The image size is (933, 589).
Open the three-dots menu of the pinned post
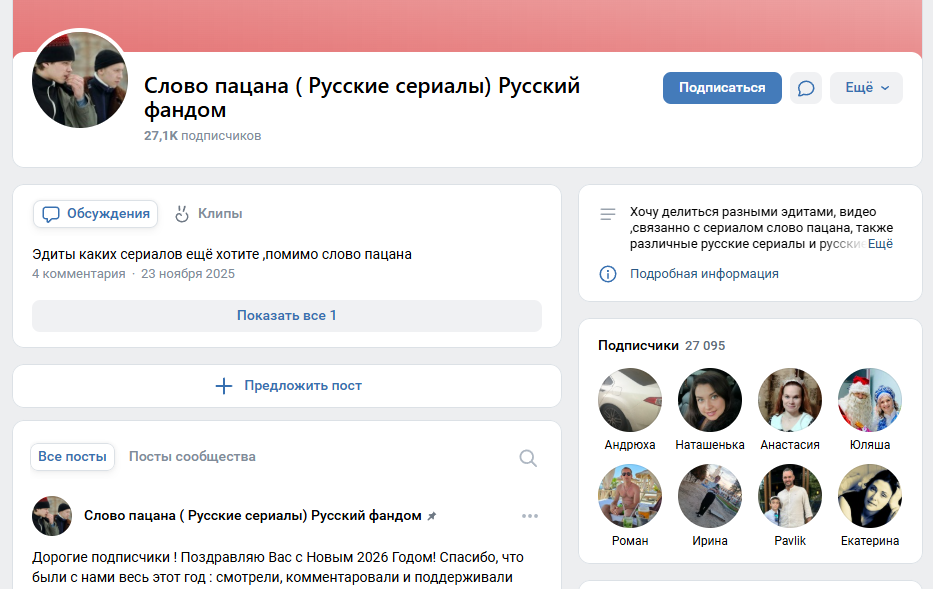(530, 516)
